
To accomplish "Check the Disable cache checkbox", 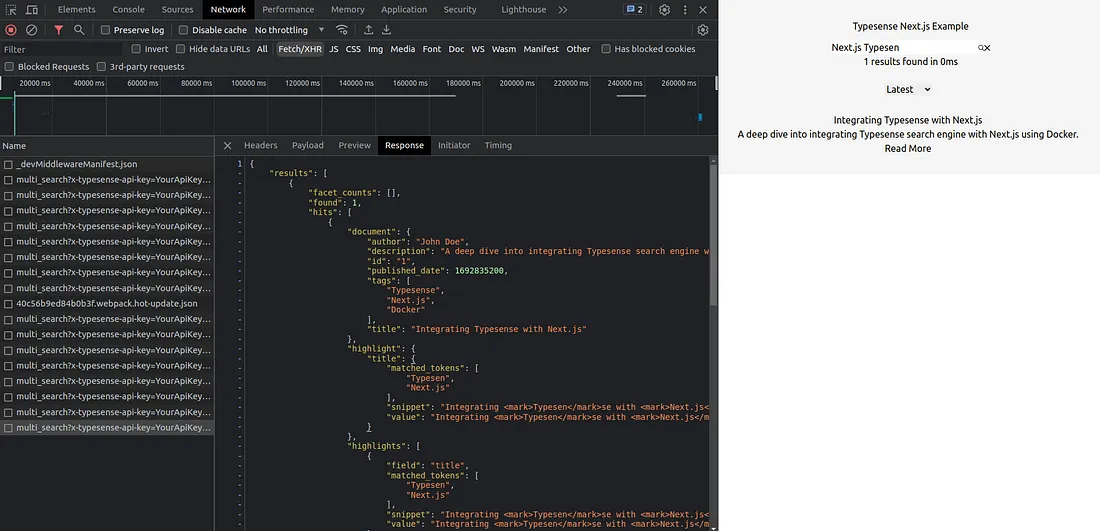I will 184,30.
